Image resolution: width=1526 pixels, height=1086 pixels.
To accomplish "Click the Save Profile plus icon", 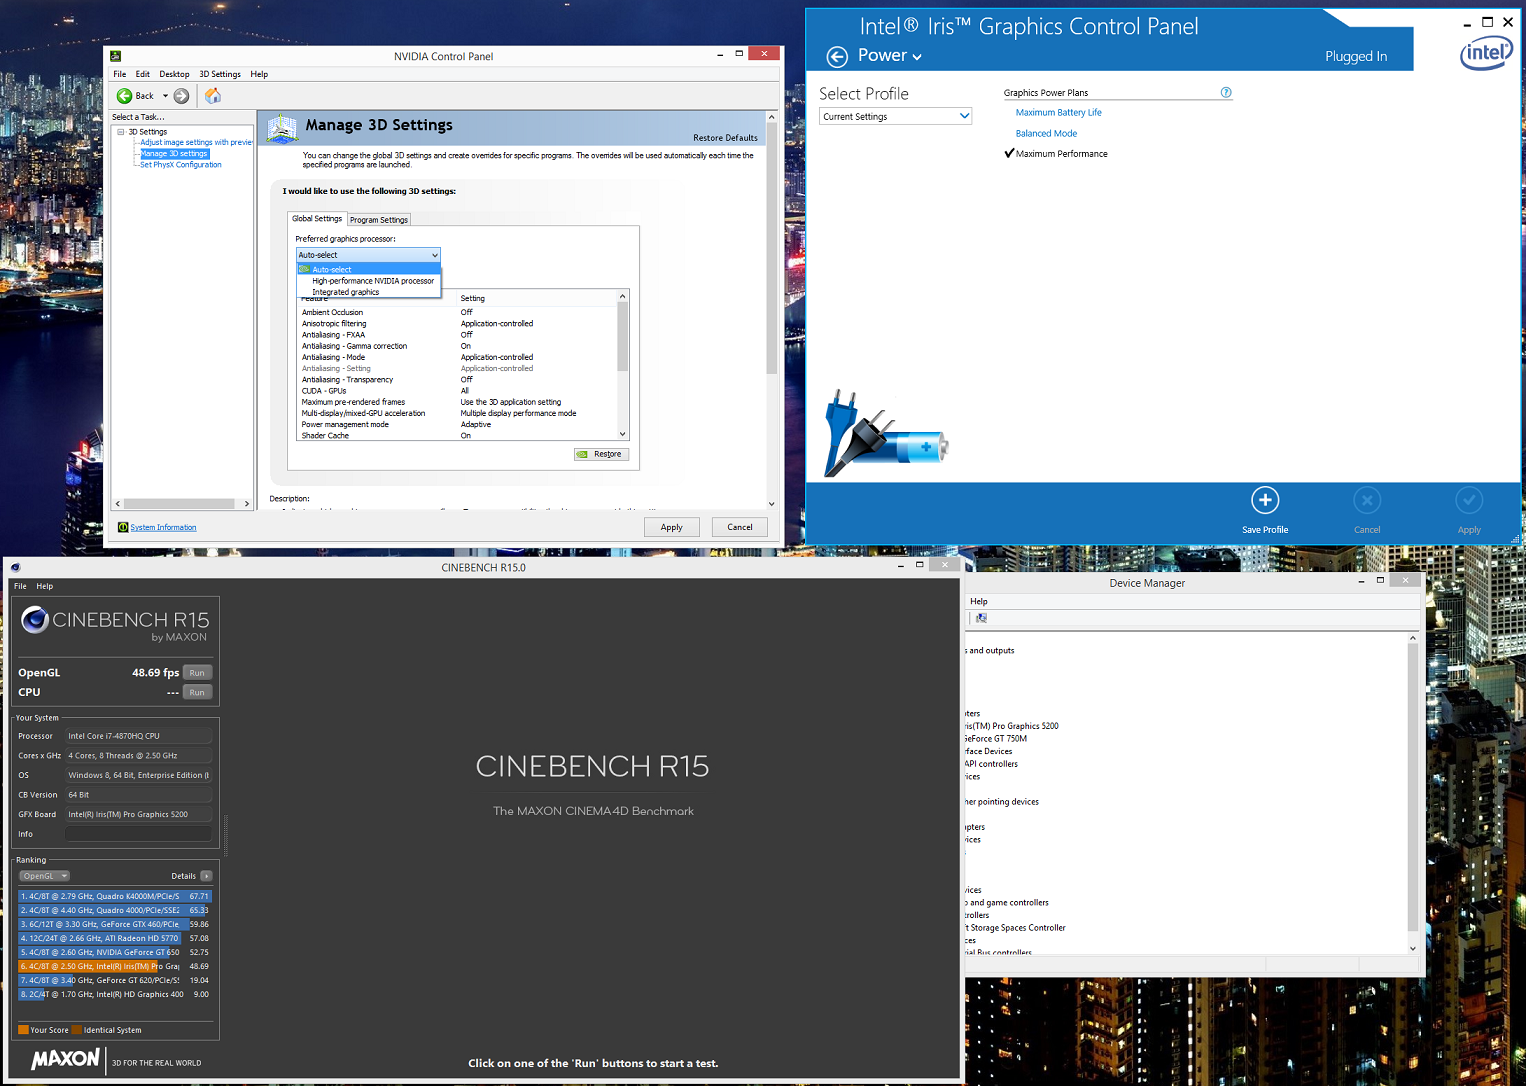I will click(x=1265, y=500).
